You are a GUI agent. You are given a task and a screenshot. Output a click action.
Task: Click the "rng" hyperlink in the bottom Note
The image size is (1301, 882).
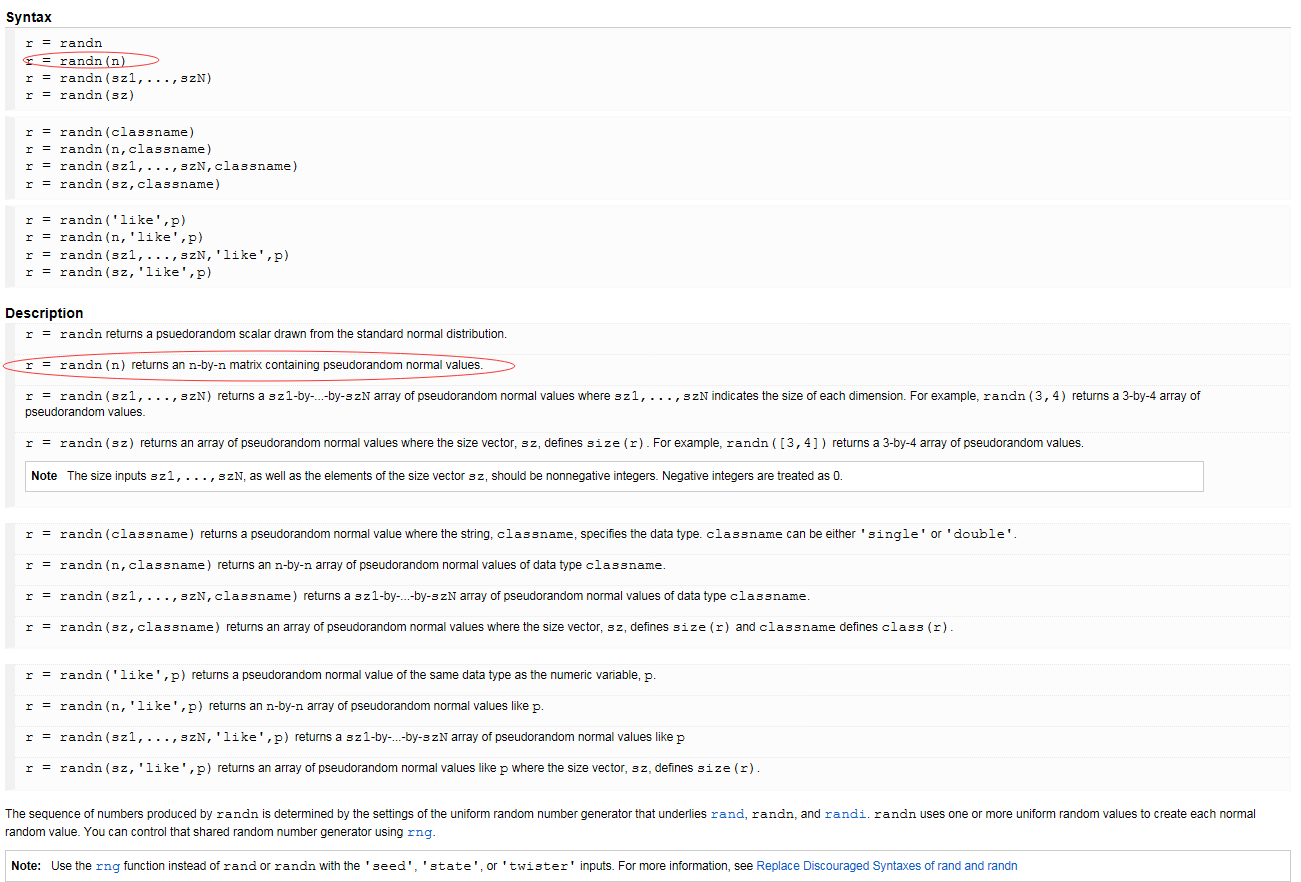[x=107, y=866]
